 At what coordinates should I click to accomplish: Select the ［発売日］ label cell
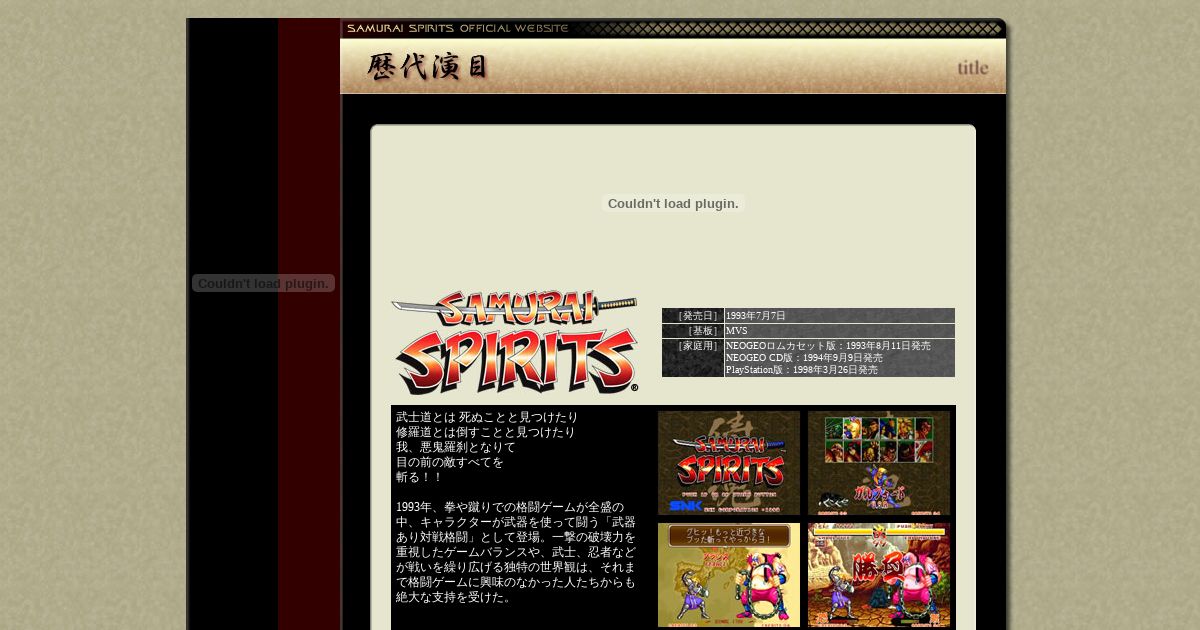tap(692, 316)
